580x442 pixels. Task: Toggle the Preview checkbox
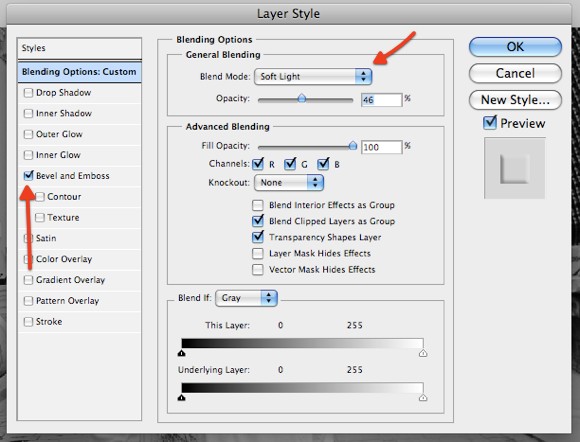(x=490, y=122)
